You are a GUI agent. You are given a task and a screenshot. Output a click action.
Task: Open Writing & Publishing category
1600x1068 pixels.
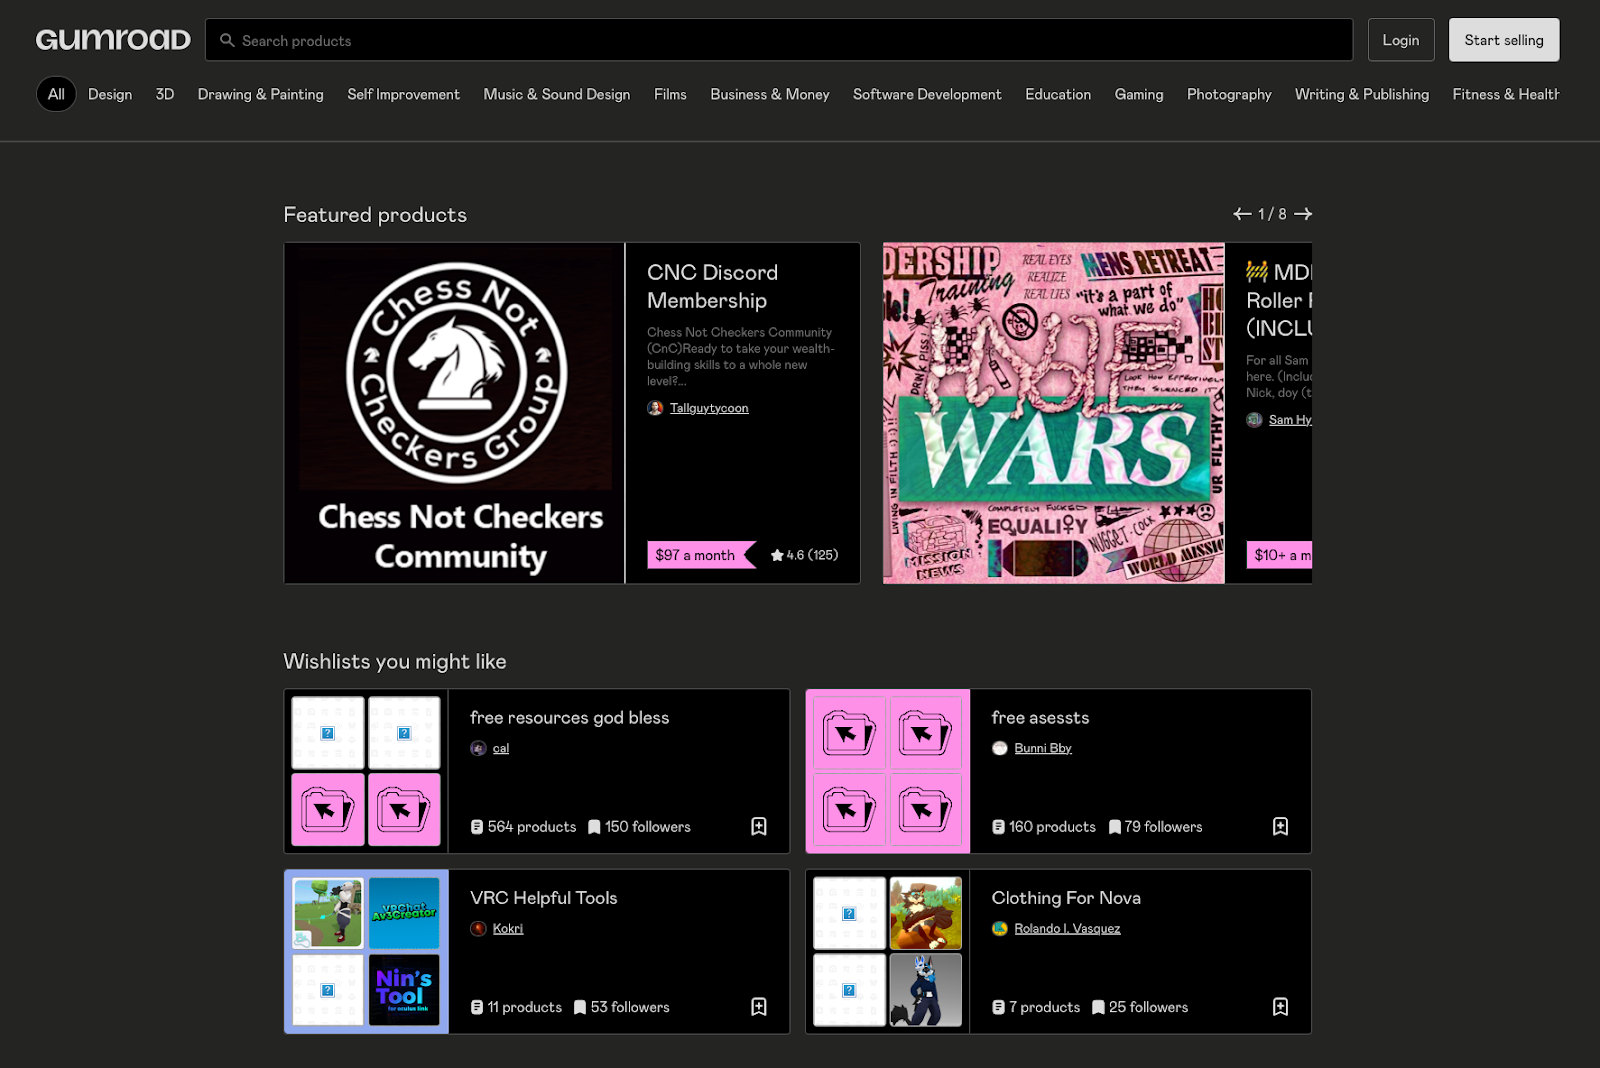[x=1362, y=94]
